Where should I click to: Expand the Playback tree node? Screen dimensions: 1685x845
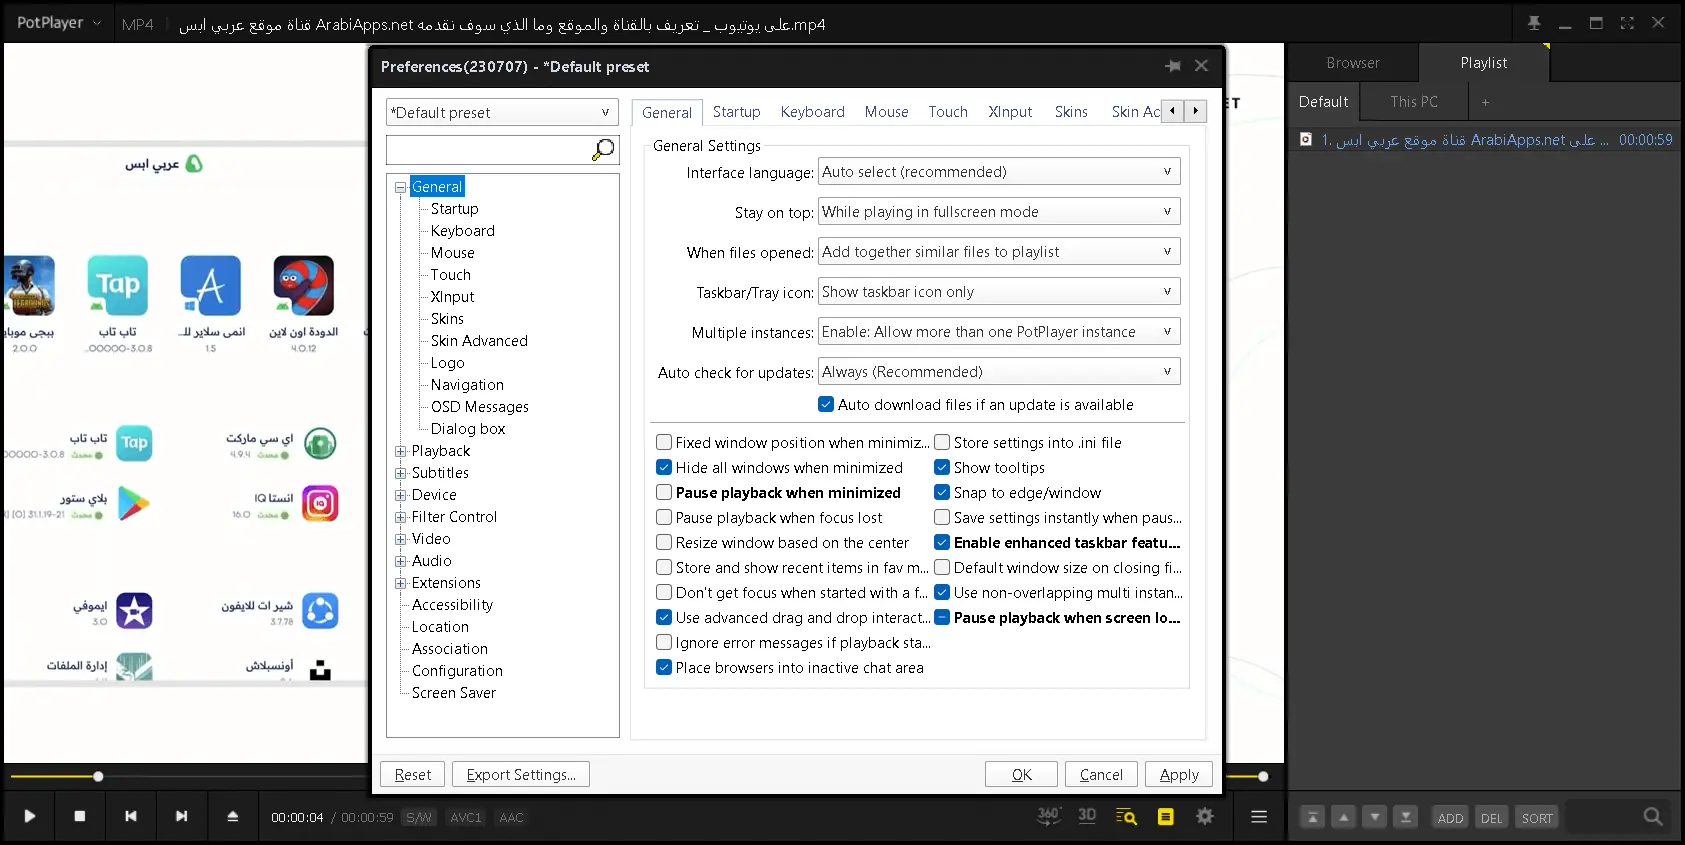tap(401, 451)
